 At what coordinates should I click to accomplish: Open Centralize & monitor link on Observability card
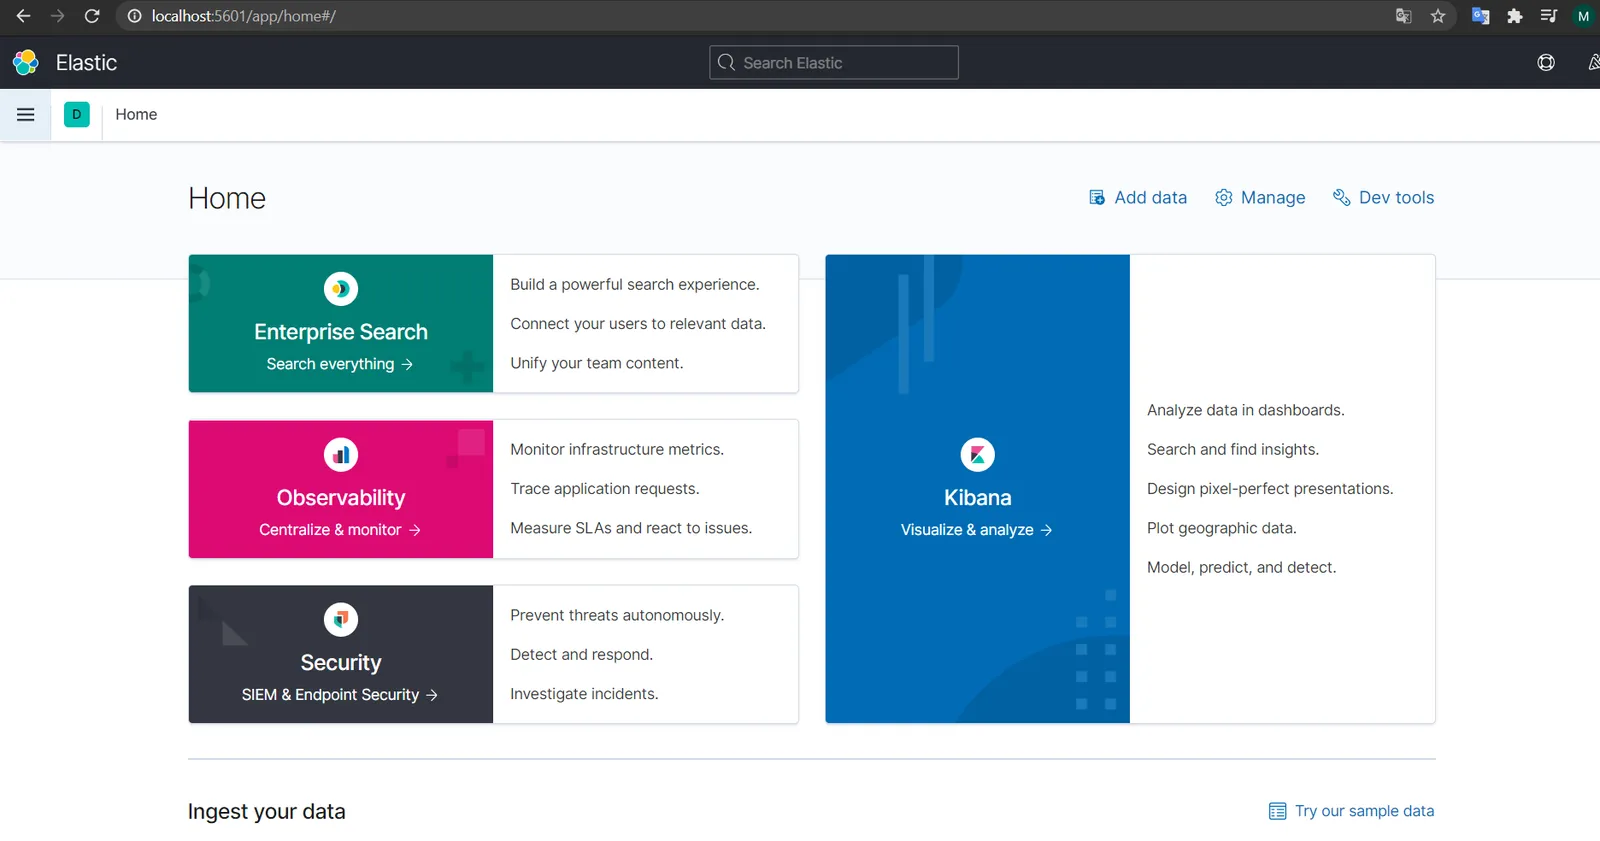340,530
